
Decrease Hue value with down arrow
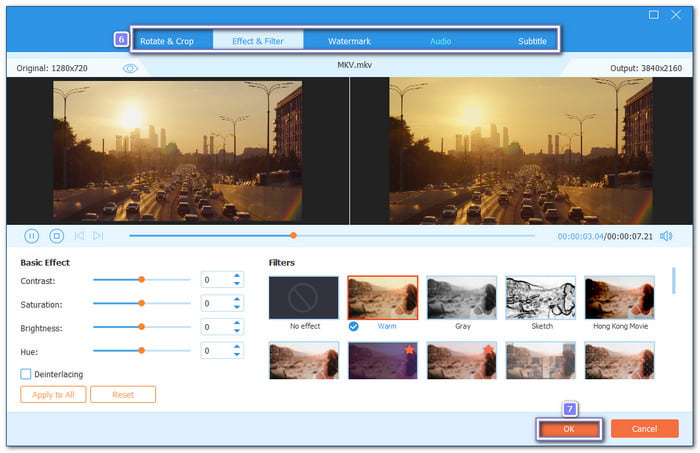click(237, 354)
